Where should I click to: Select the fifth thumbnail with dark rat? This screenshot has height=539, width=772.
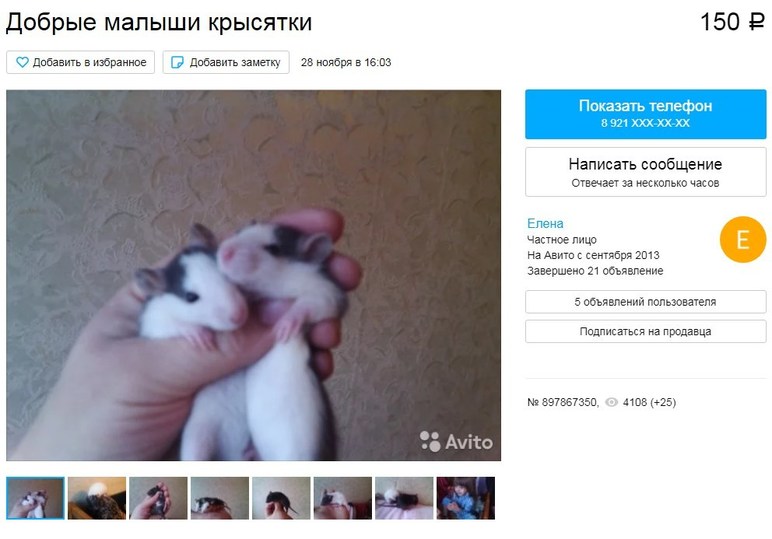tap(281, 498)
